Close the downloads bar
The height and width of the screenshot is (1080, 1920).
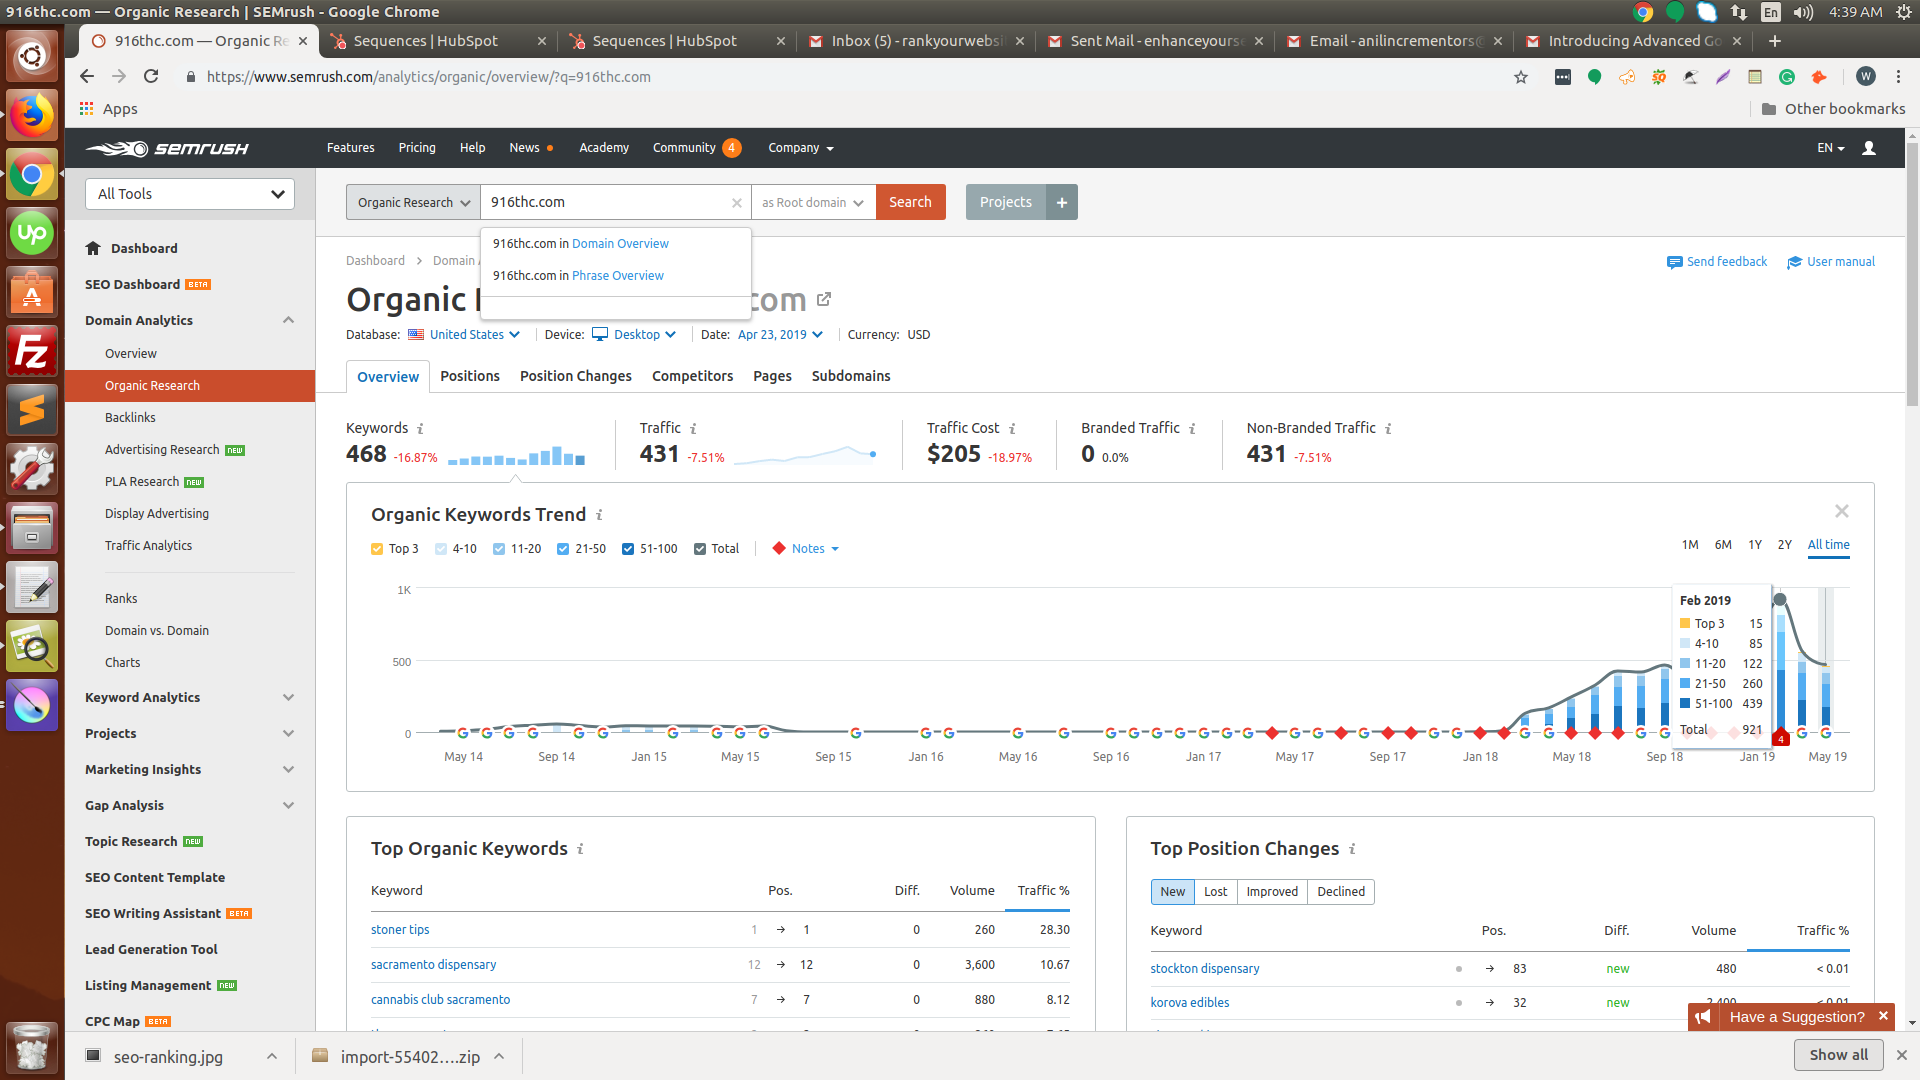(1902, 1055)
